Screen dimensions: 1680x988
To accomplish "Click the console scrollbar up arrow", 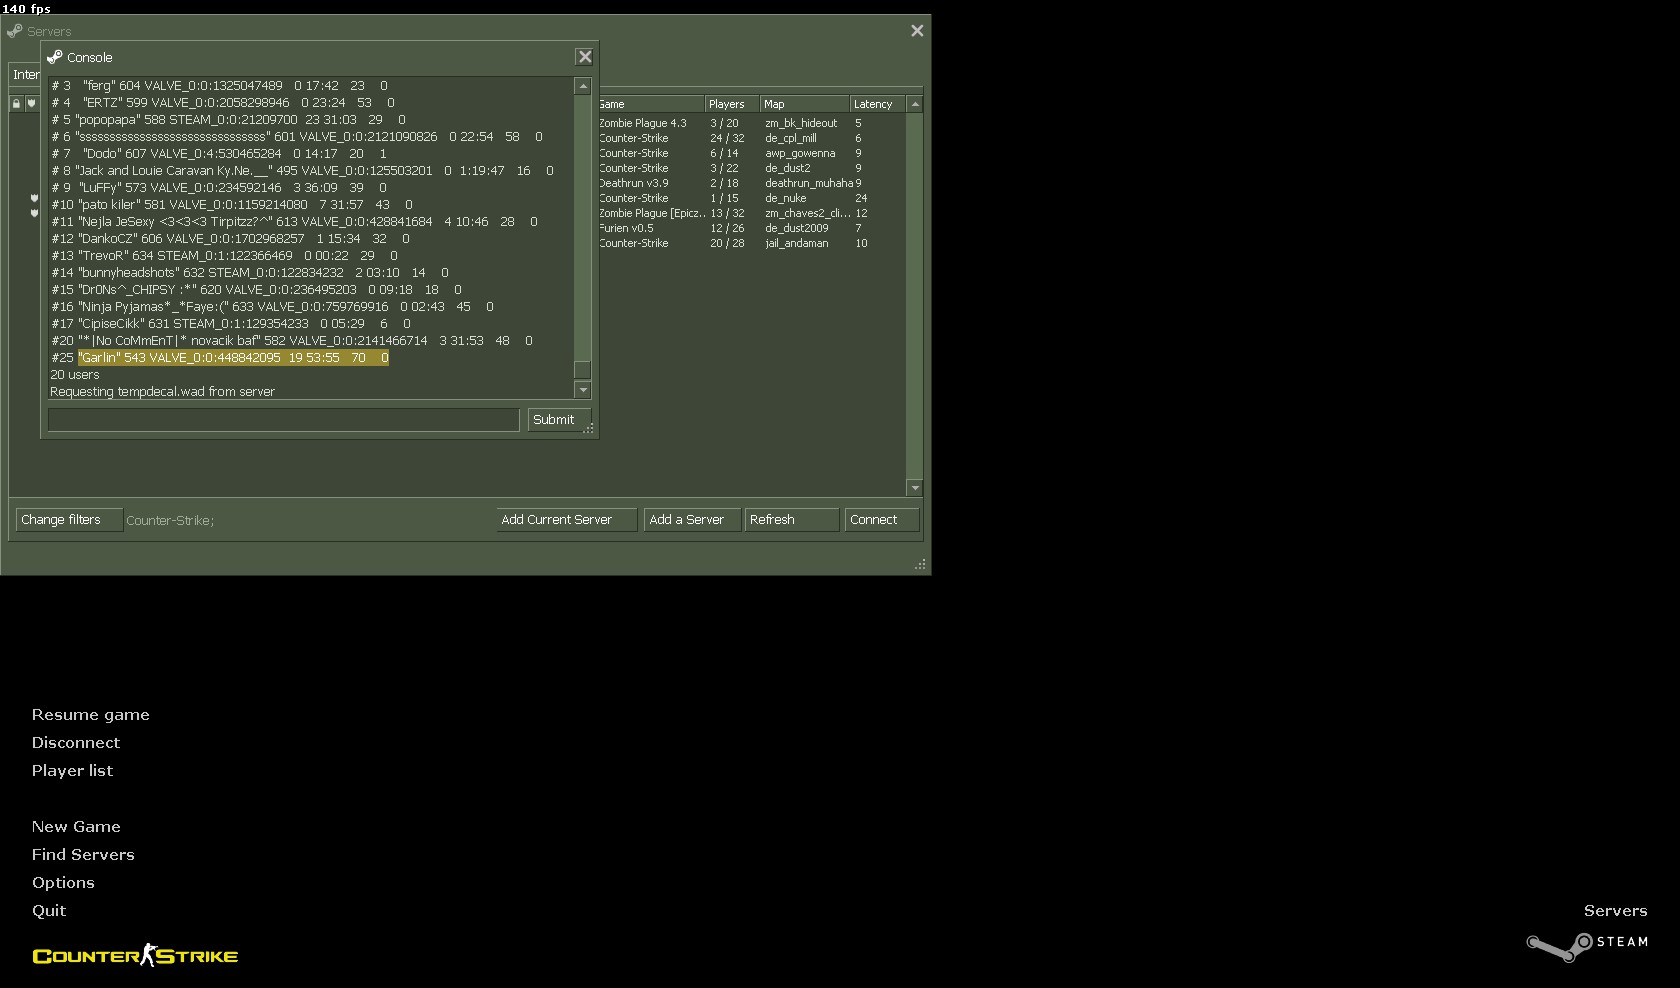I will (x=583, y=86).
